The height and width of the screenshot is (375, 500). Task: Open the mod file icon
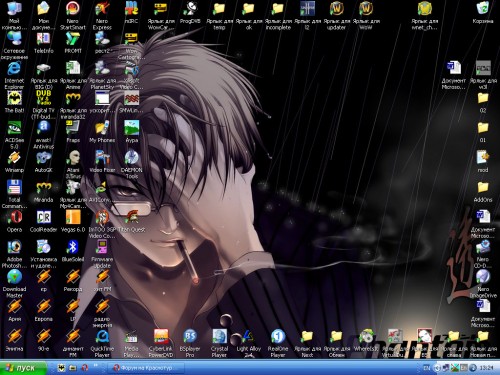tap(483, 158)
